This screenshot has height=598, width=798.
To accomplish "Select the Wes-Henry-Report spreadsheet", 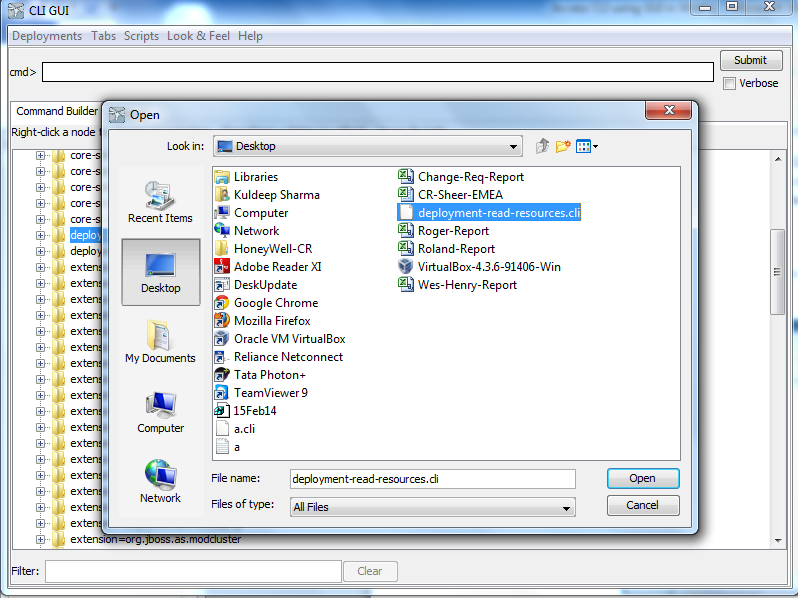I will coord(457,285).
